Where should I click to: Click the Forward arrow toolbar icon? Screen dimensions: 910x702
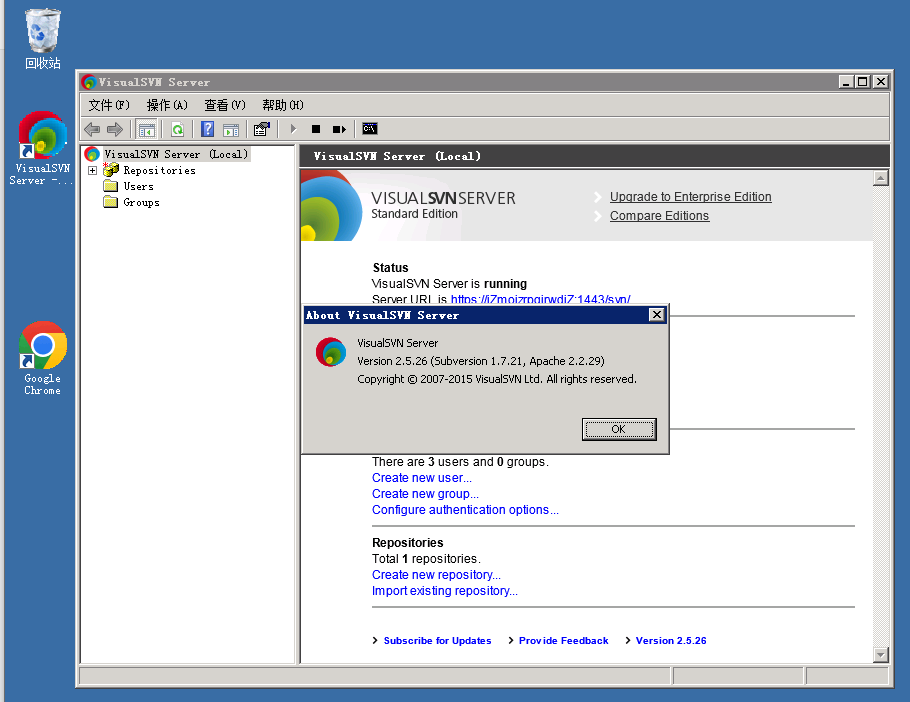[x=115, y=129]
